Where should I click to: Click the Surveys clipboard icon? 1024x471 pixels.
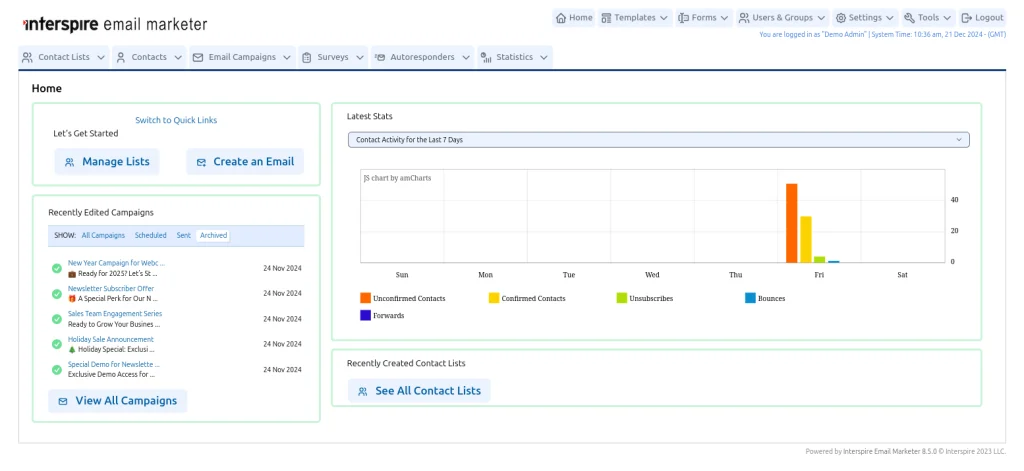tap(306, 57)
